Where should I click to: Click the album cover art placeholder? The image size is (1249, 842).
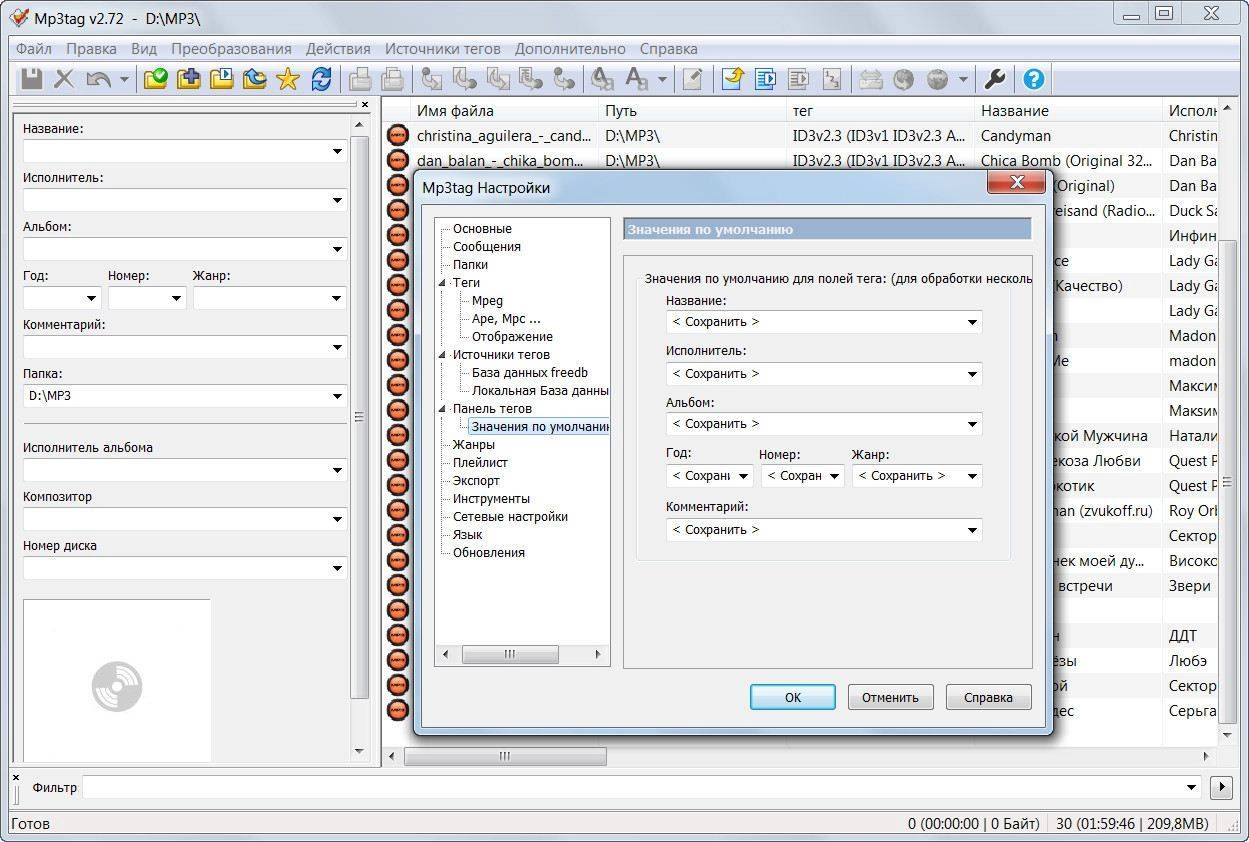pos(117,680)
